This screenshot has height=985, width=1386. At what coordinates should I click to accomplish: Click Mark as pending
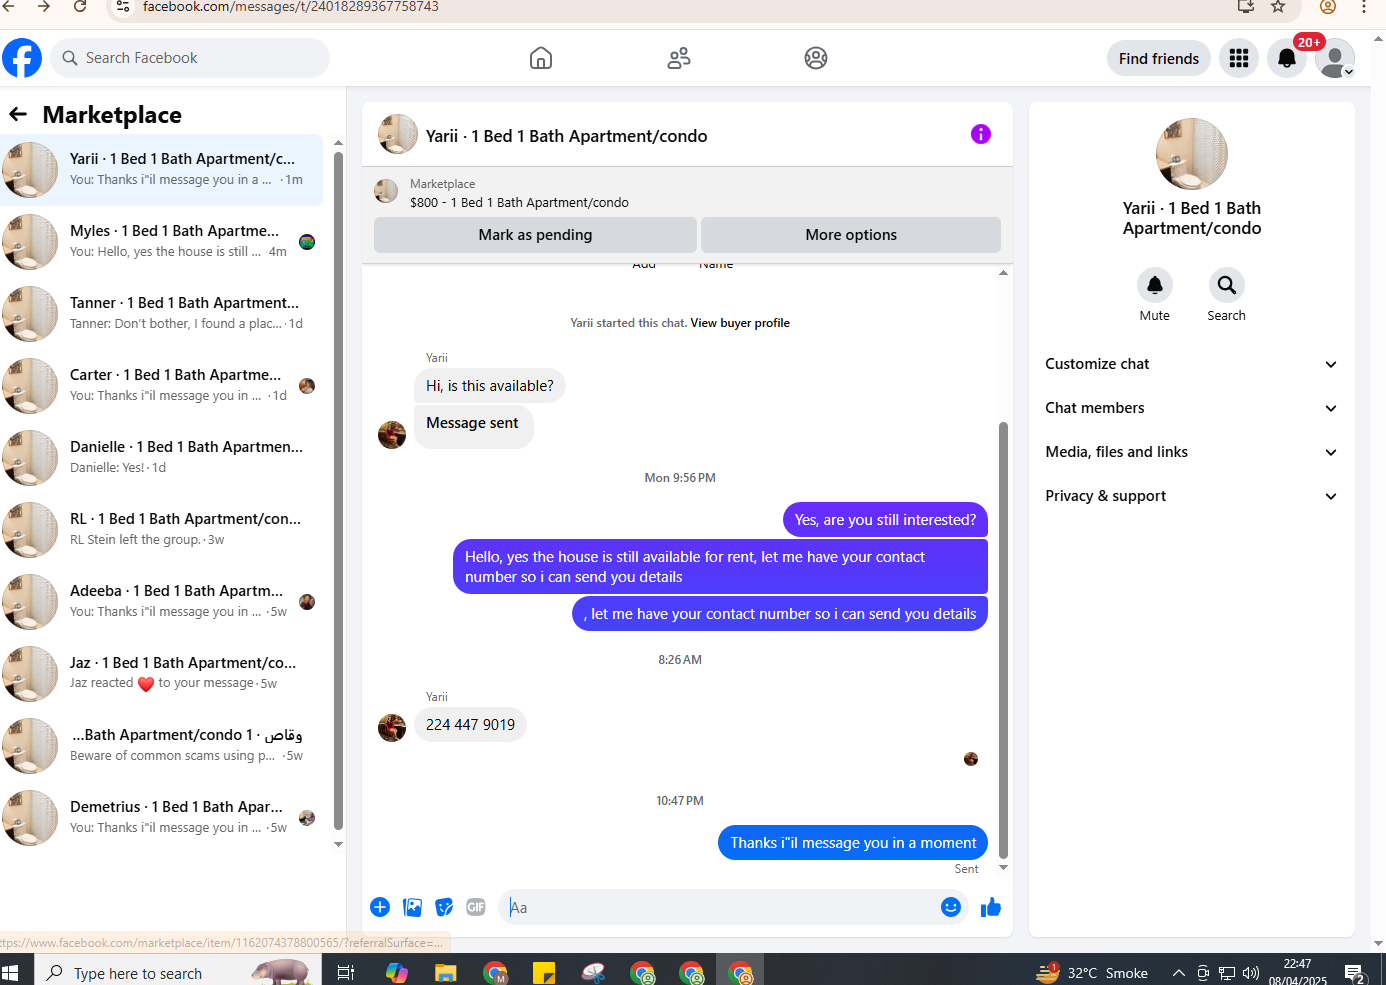pos(535,235)
